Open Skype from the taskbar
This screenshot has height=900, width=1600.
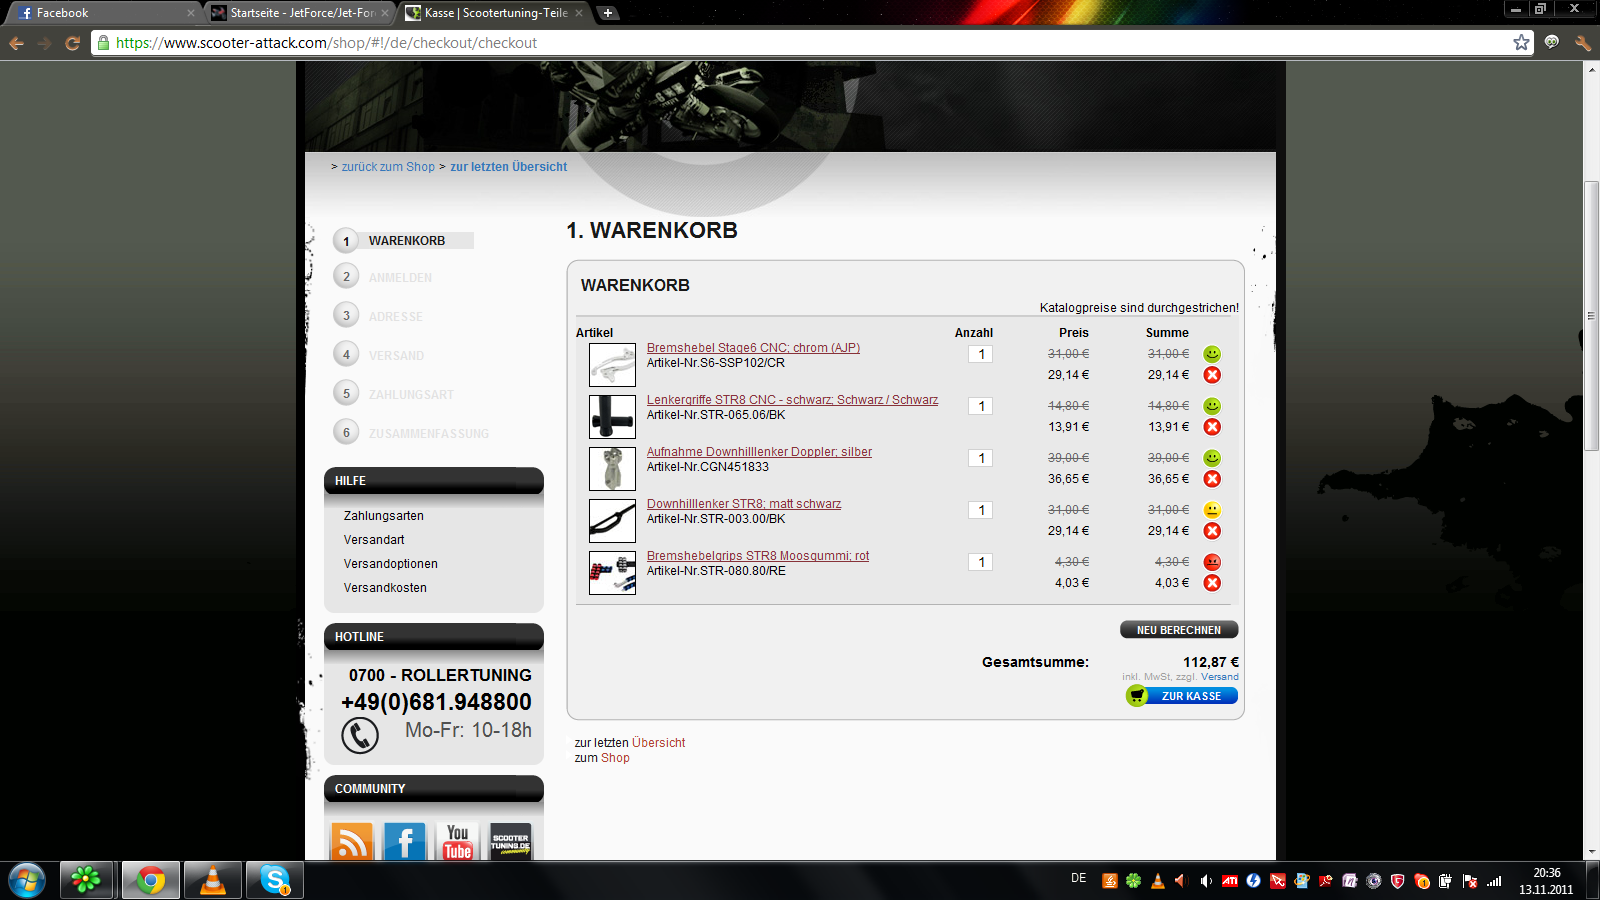click(x=274, y=881)
